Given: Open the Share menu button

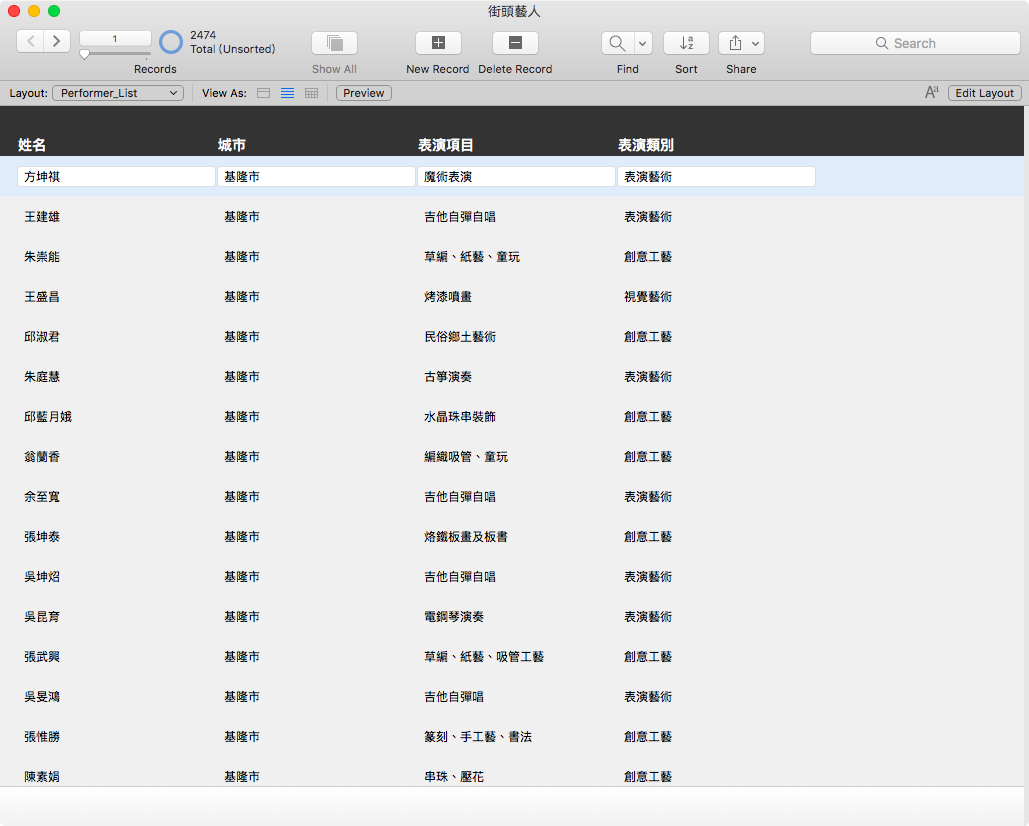Looking at the screenshot, I should 742,43.
